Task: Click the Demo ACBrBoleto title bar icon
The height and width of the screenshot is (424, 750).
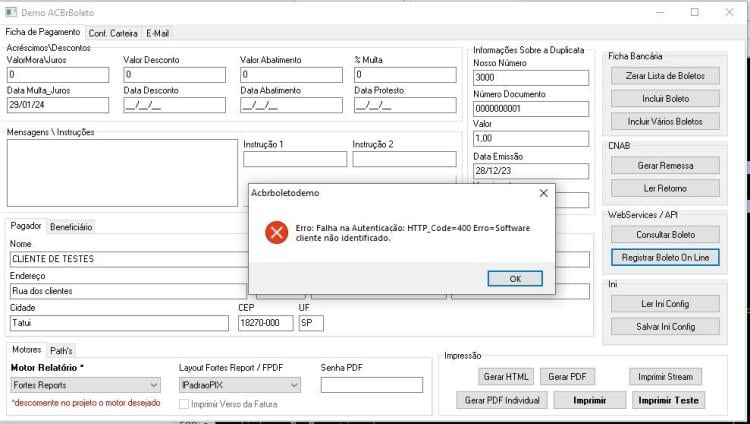Action: 11,12
